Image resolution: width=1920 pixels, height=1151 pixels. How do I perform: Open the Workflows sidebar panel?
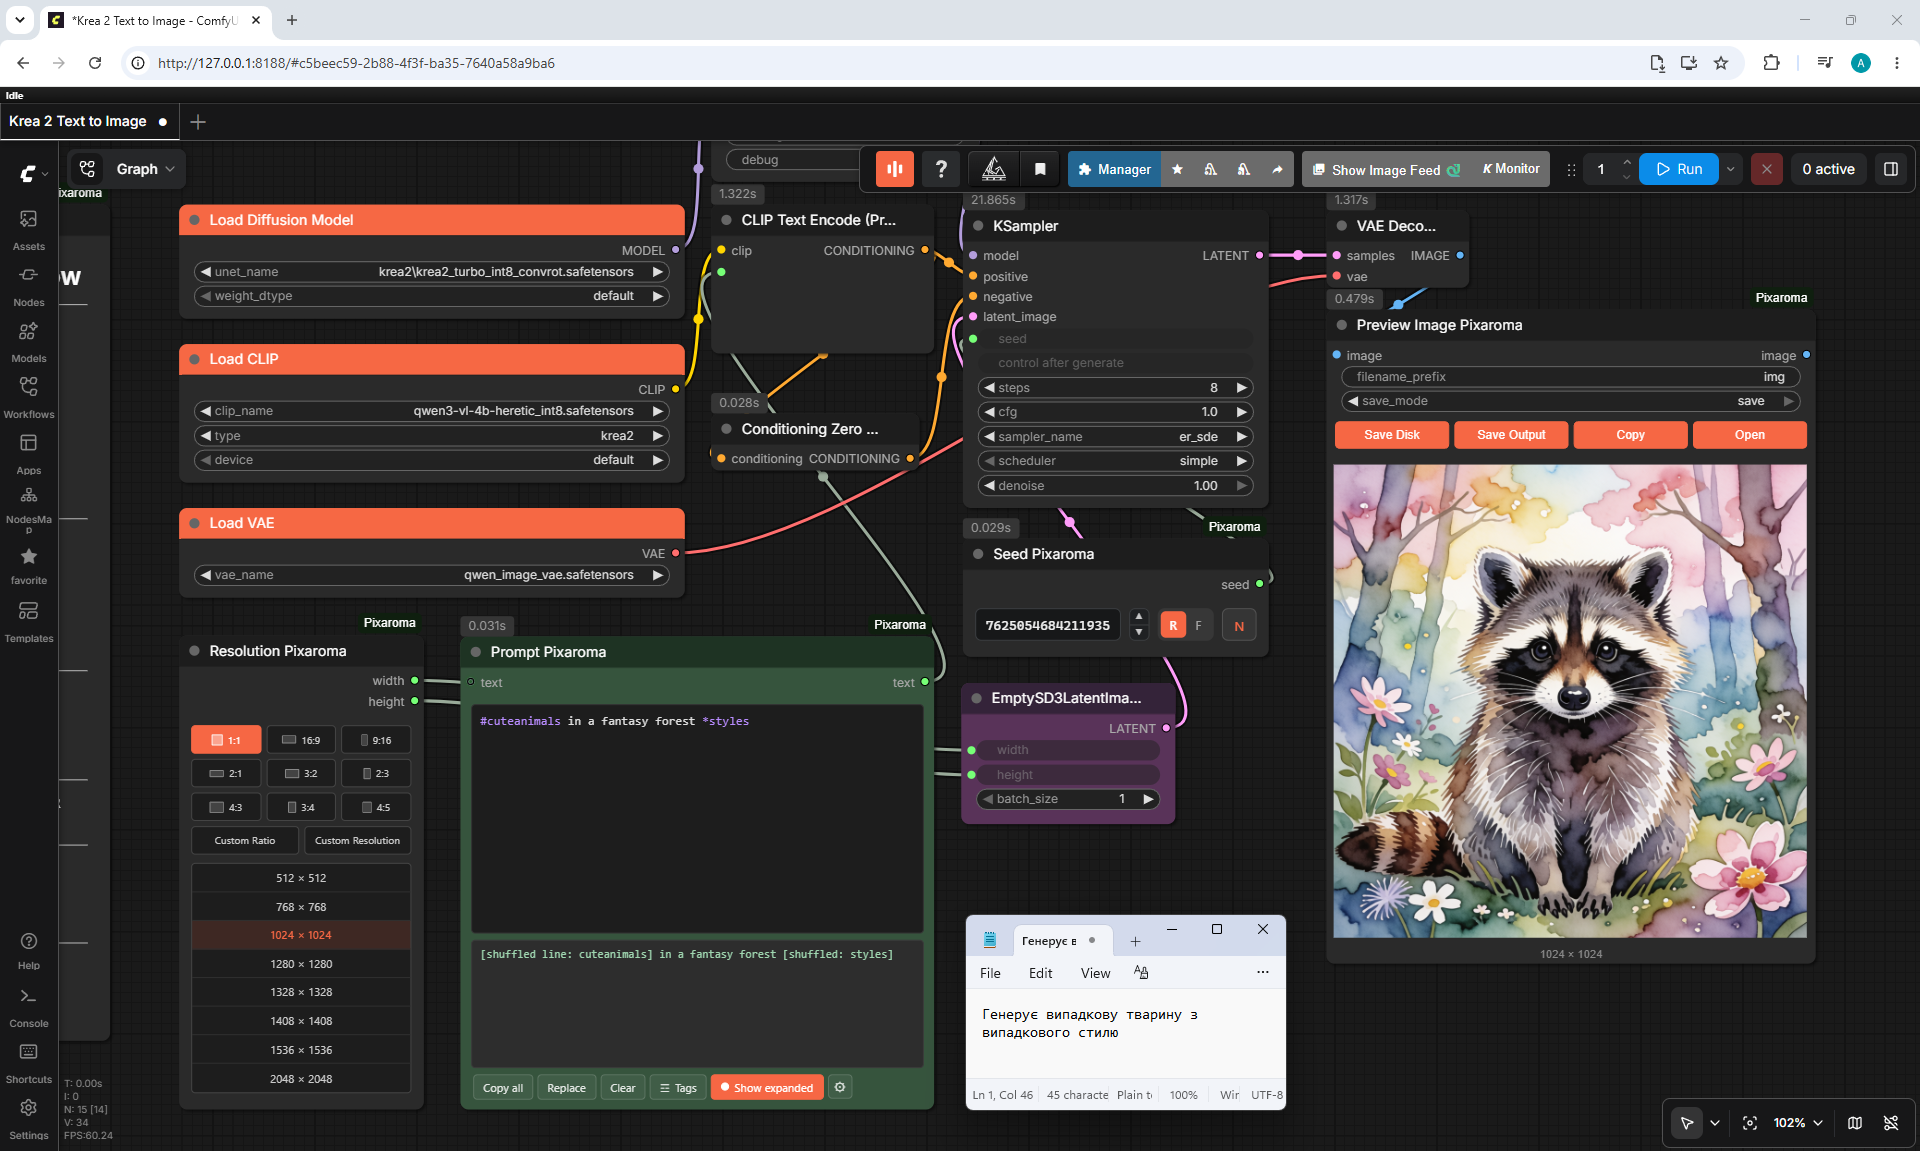[28, 397]
